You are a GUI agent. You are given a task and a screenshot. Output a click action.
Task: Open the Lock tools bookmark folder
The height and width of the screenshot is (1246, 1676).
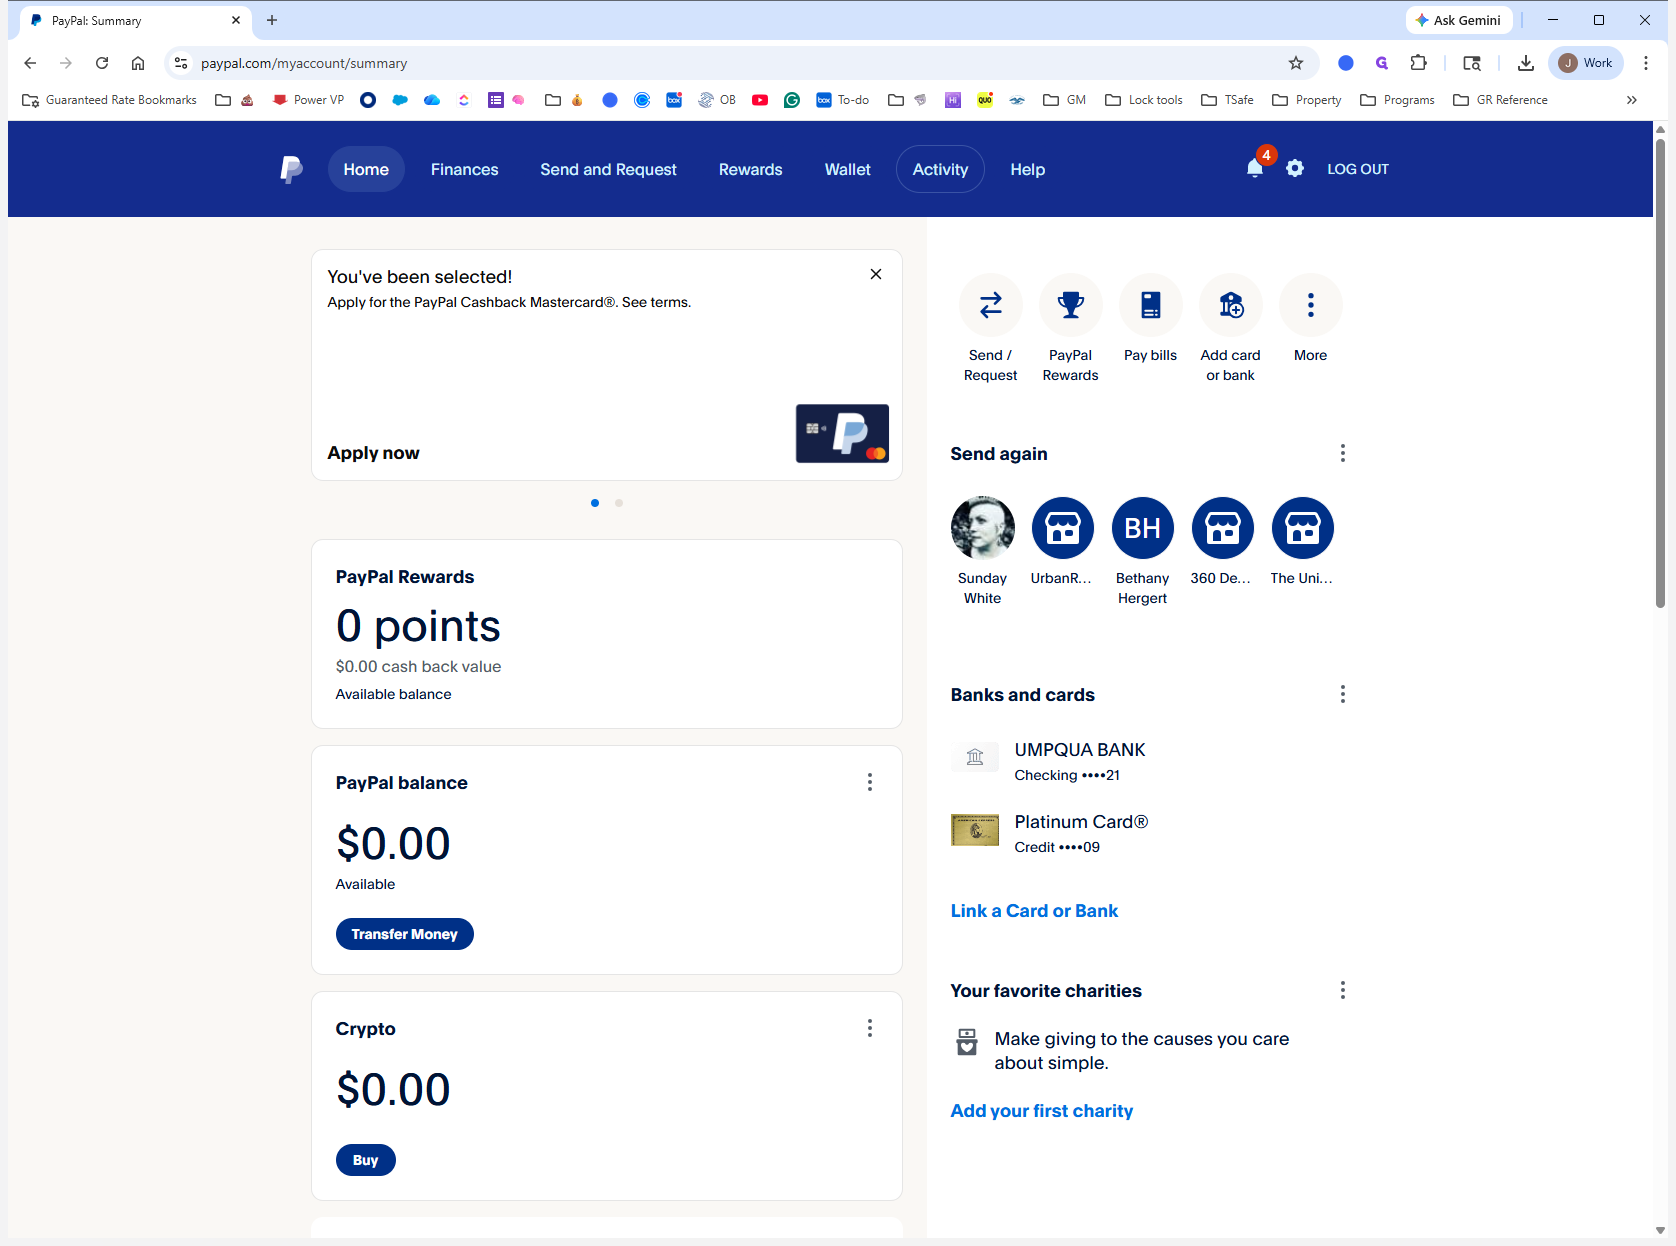click(x=1144, y=100)
